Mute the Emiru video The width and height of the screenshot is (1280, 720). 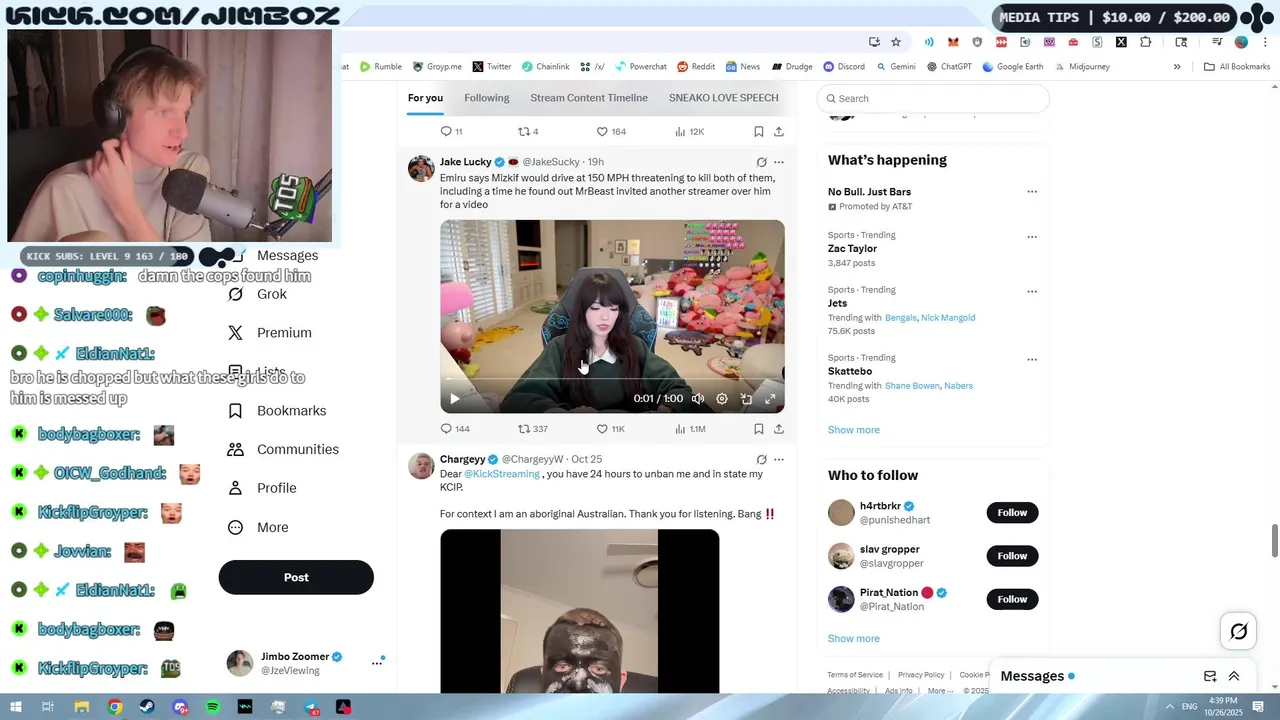tap(698, 399)
